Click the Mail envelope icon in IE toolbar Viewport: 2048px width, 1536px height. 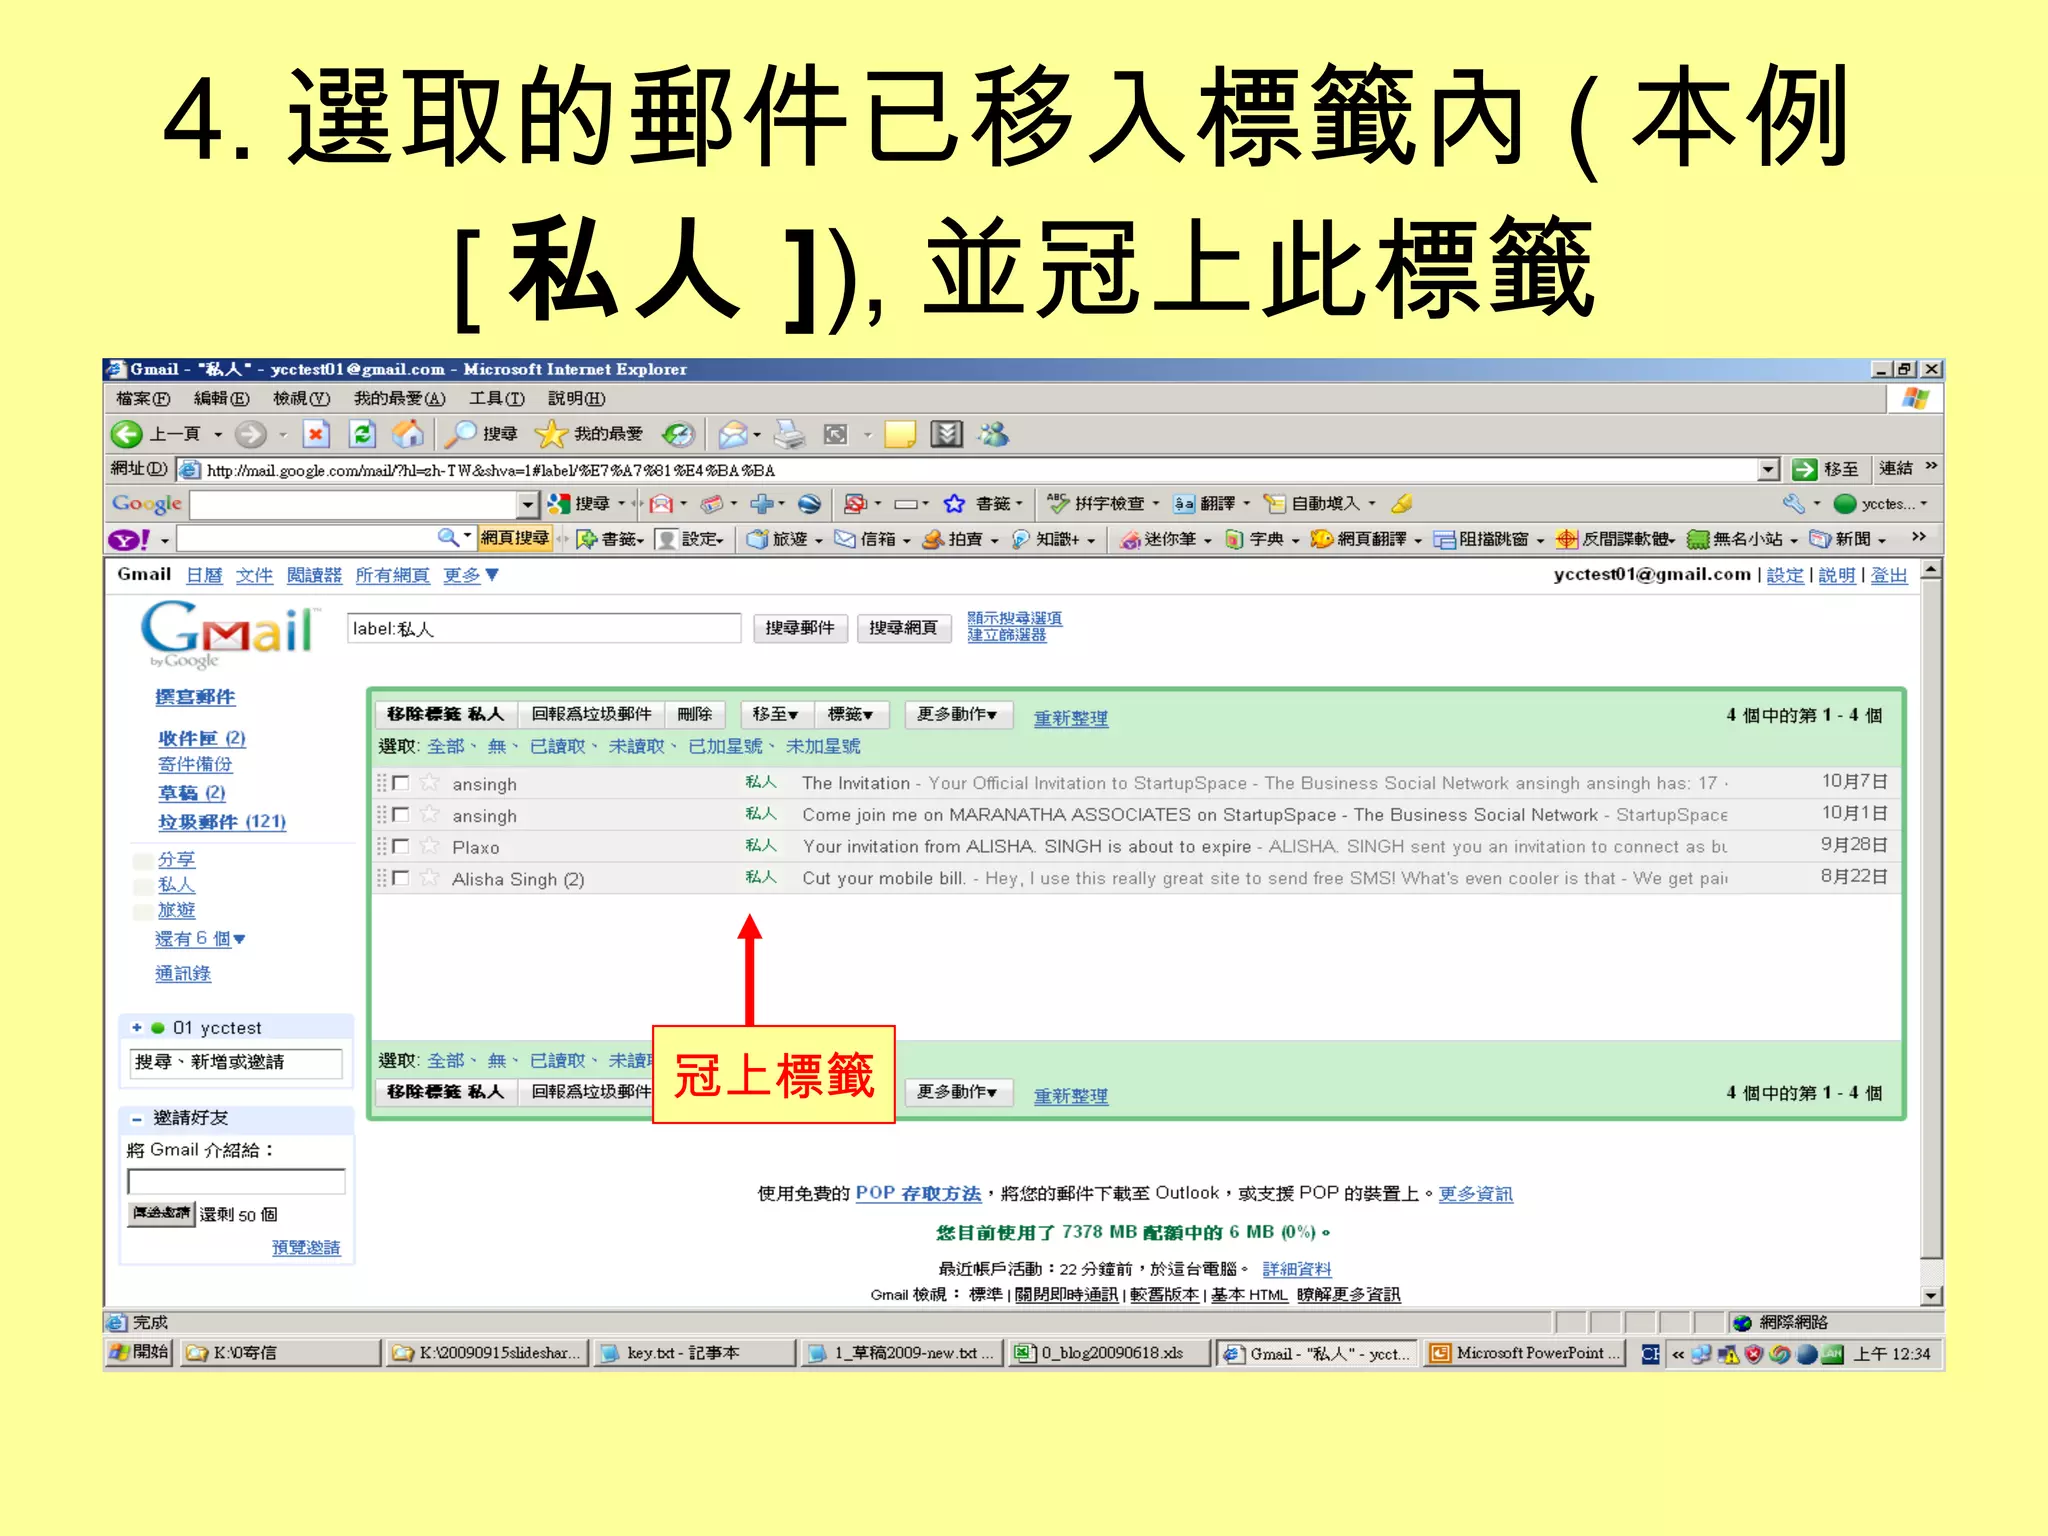pyautogui.click(x=733, y=434)
